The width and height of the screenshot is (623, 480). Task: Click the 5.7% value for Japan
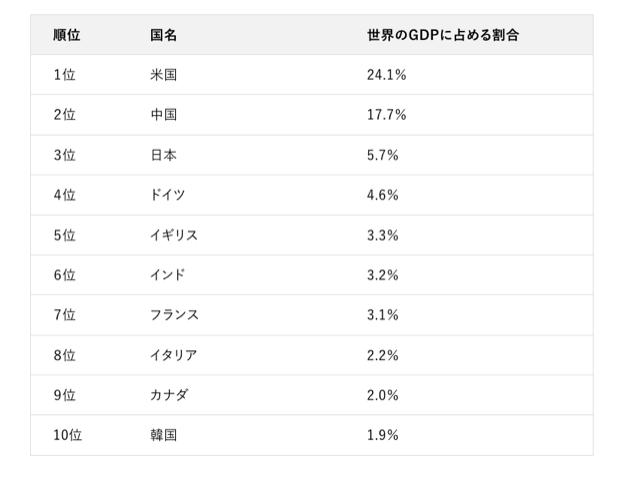point(383,155)
